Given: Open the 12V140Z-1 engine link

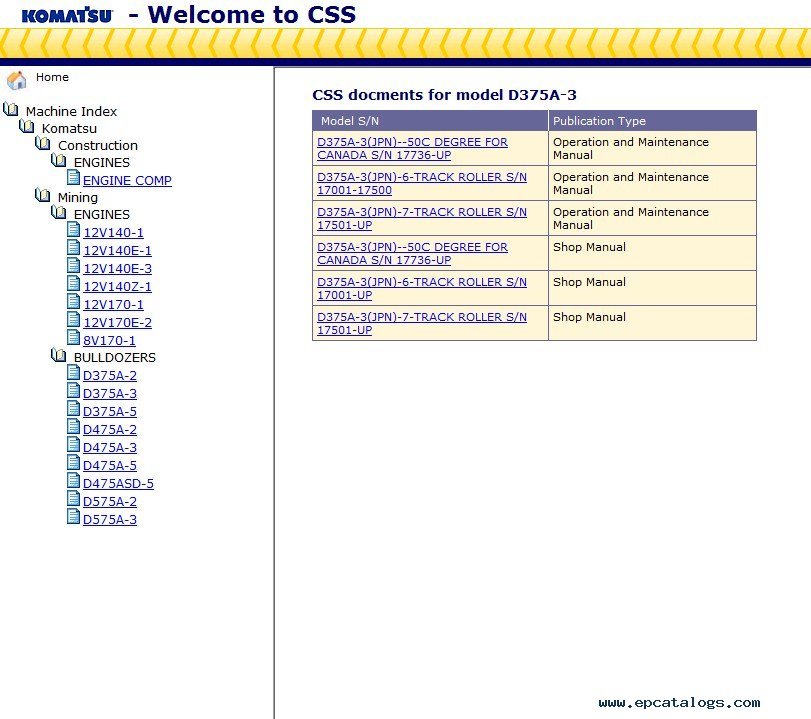Looking at the screenshot, I should 117,287.
